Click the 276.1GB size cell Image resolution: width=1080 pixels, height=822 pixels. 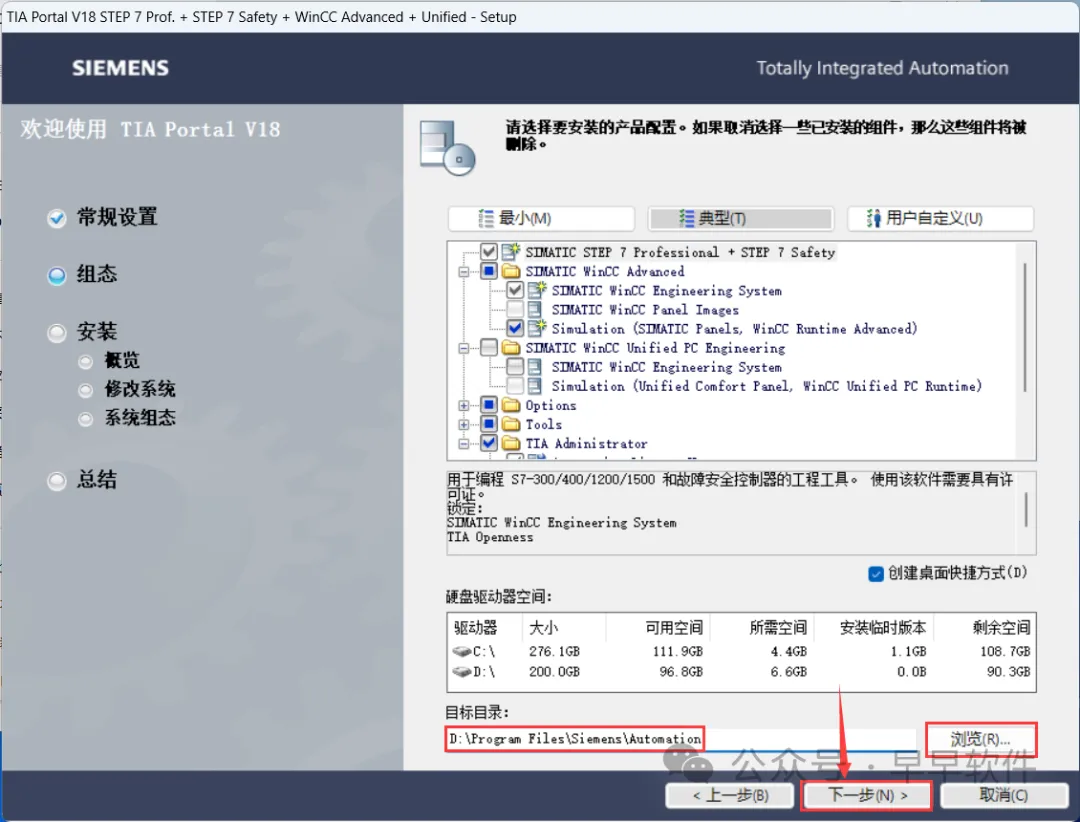[554, 651]
